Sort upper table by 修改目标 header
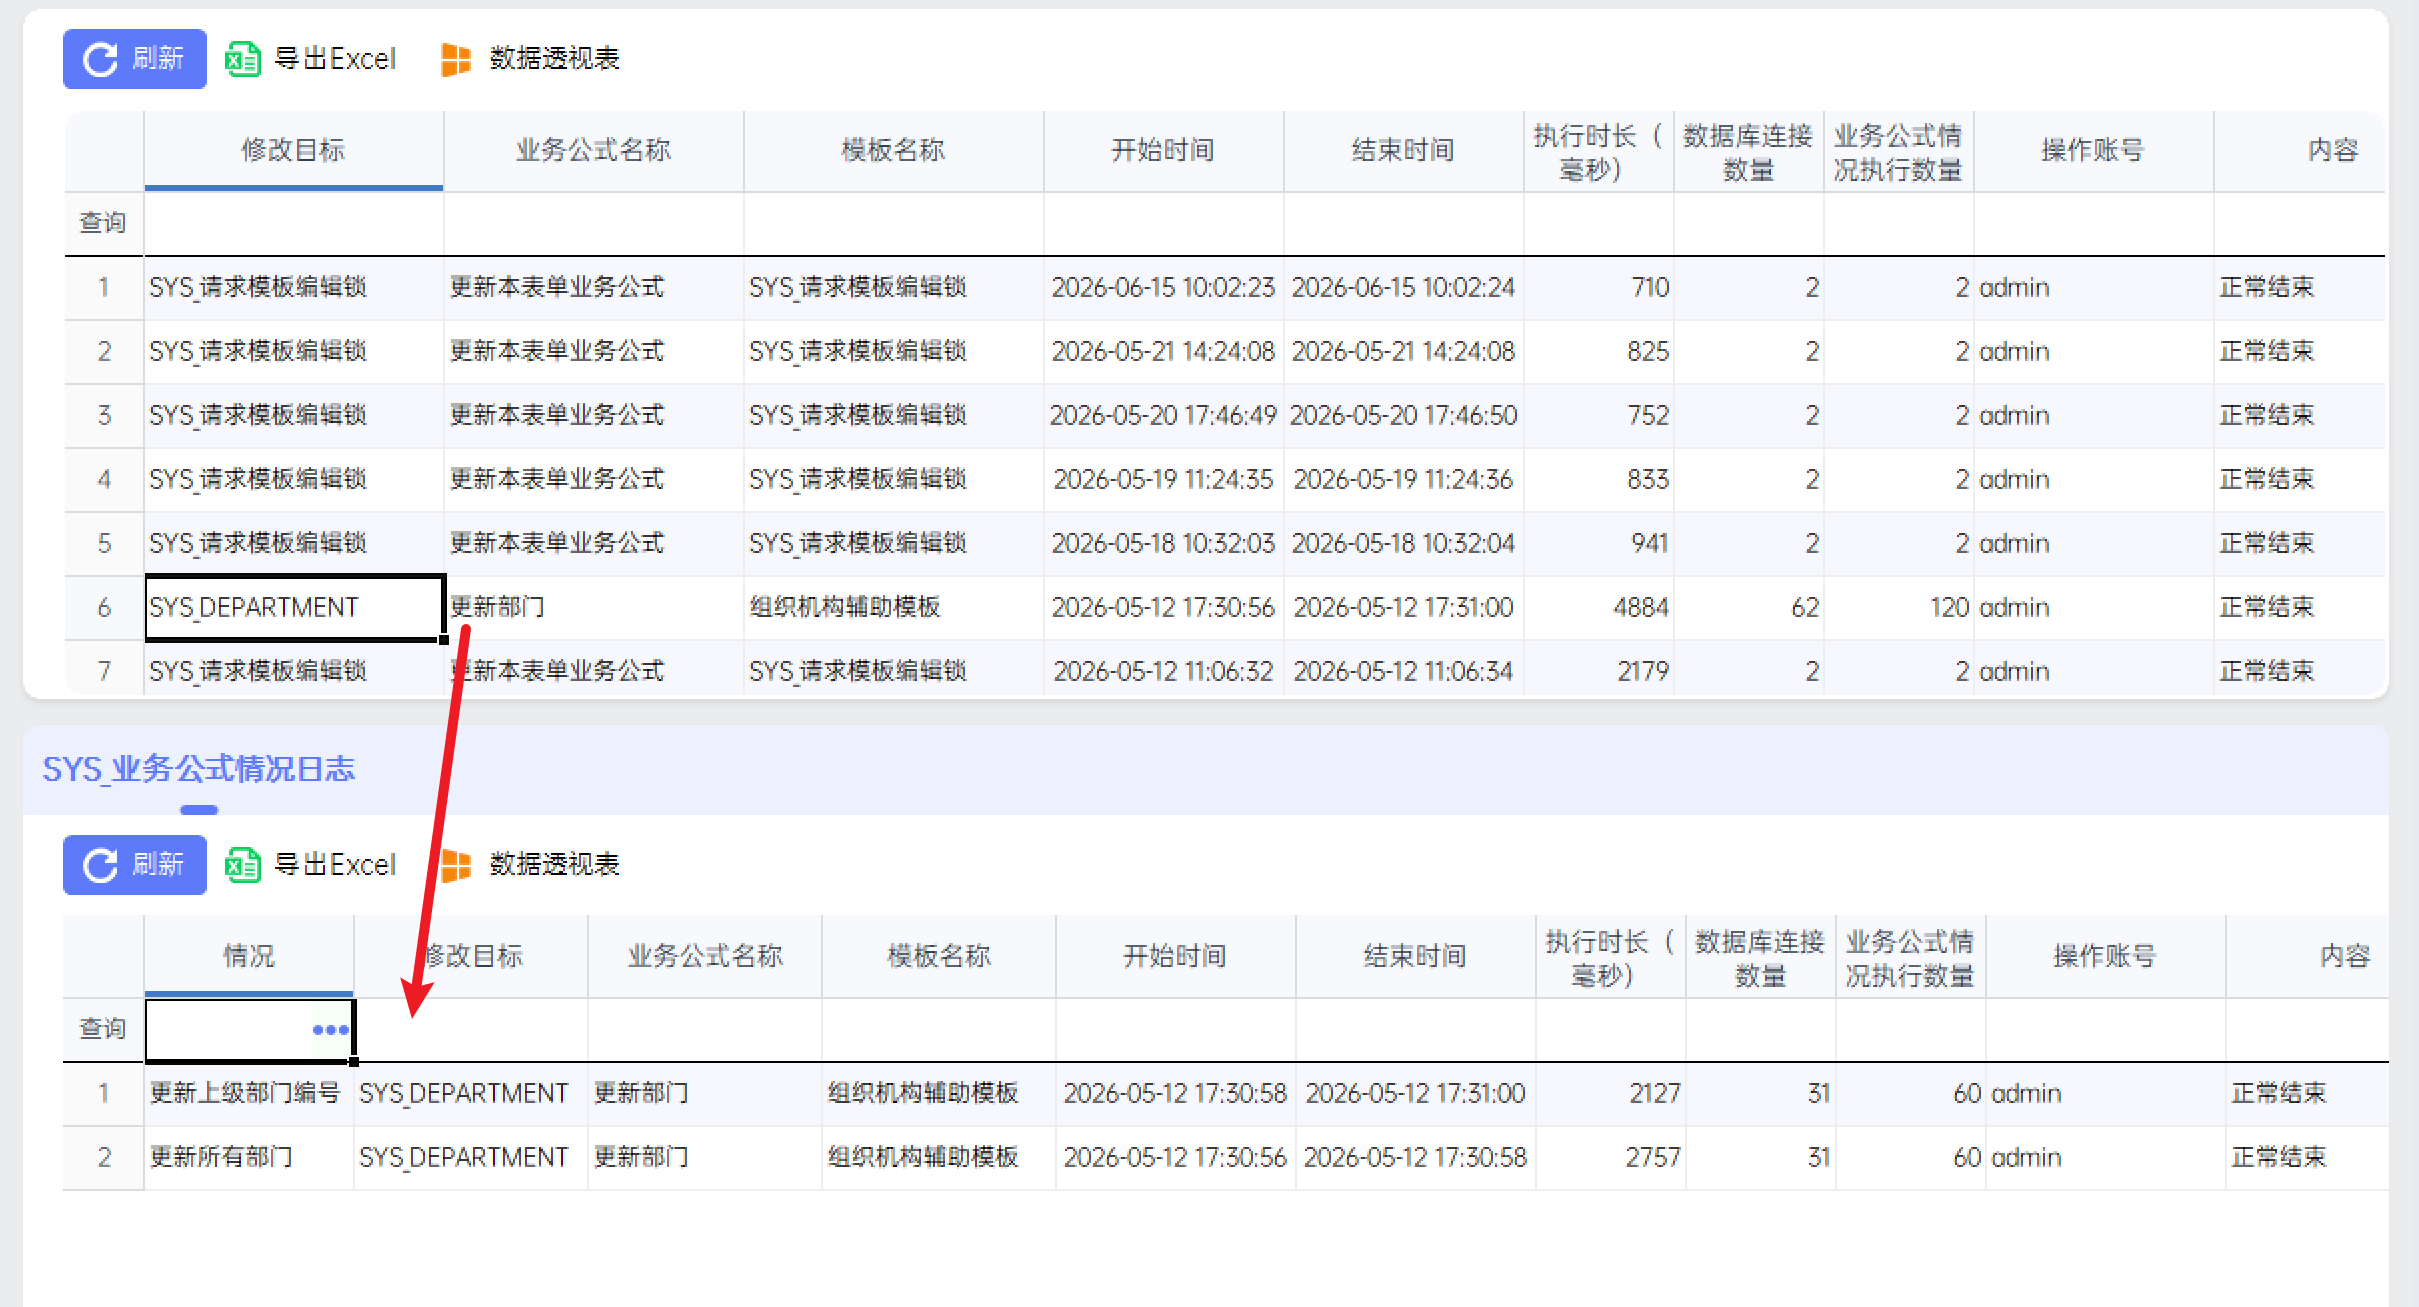This screenshot has width=2419, height=1307. tap(294, 150)
